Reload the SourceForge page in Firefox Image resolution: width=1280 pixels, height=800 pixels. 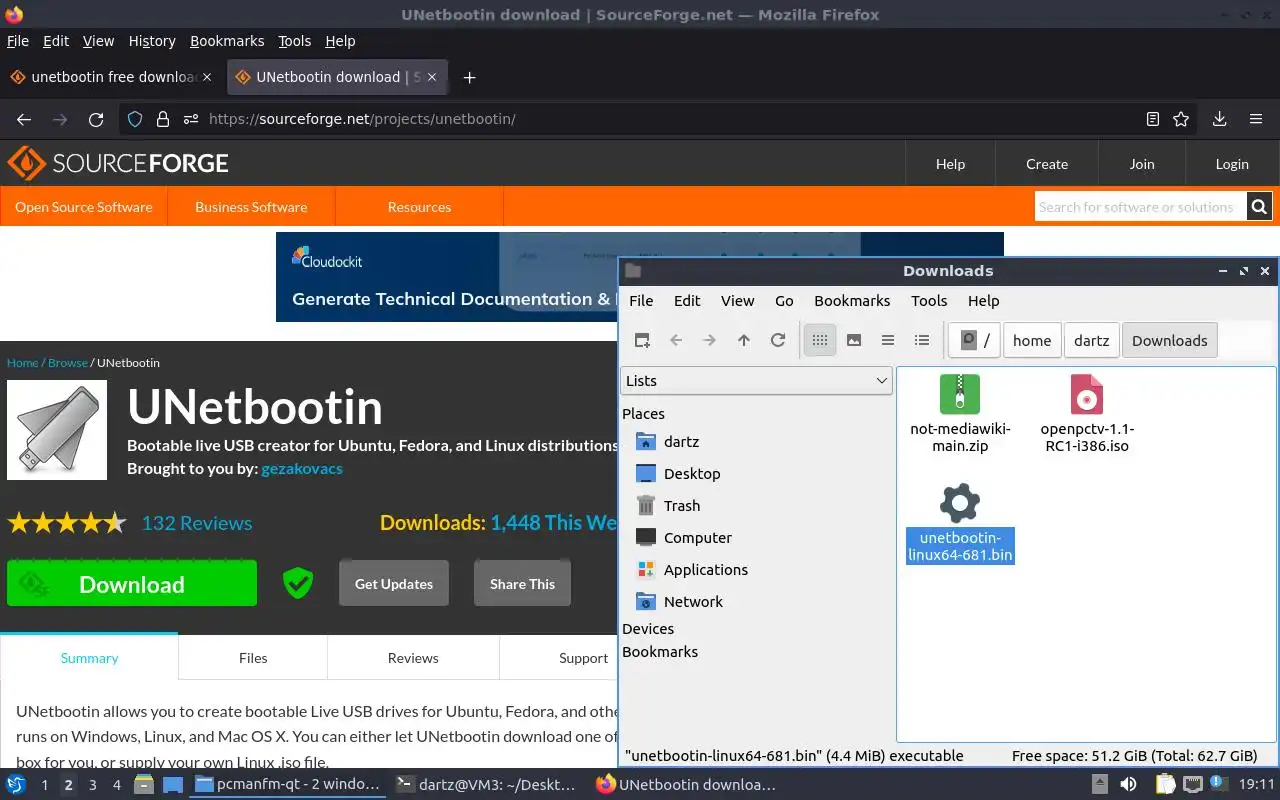96,119
